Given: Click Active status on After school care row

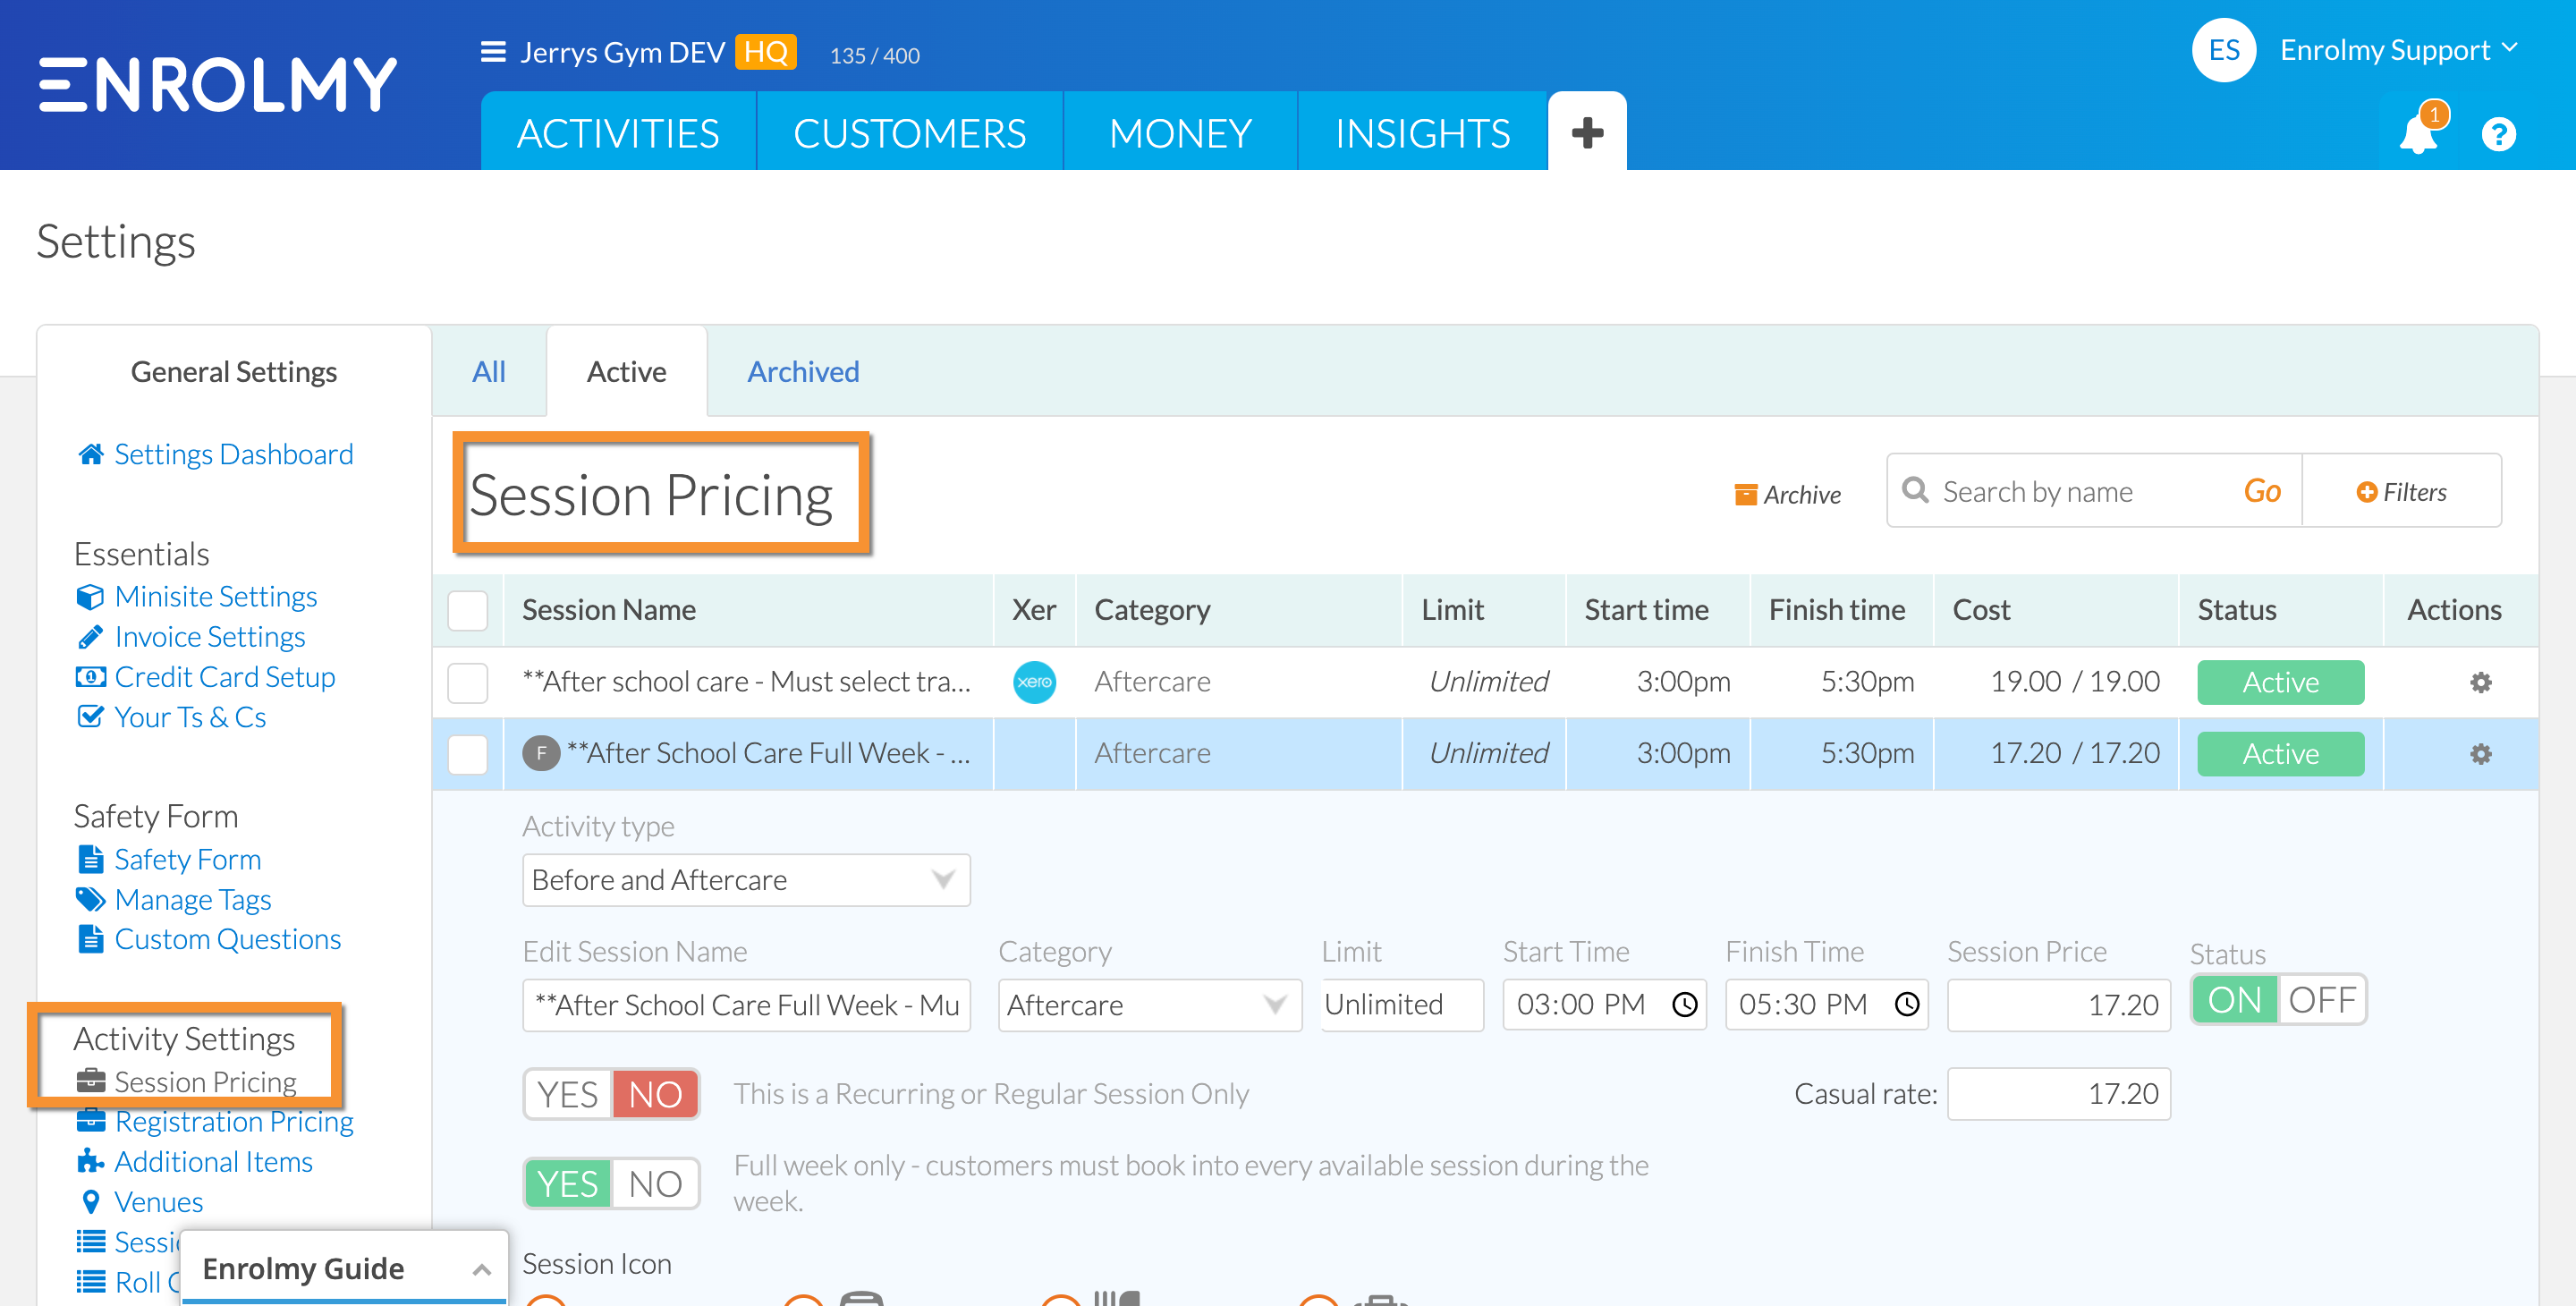Looking at the screenshot, I should (2280, 682).
